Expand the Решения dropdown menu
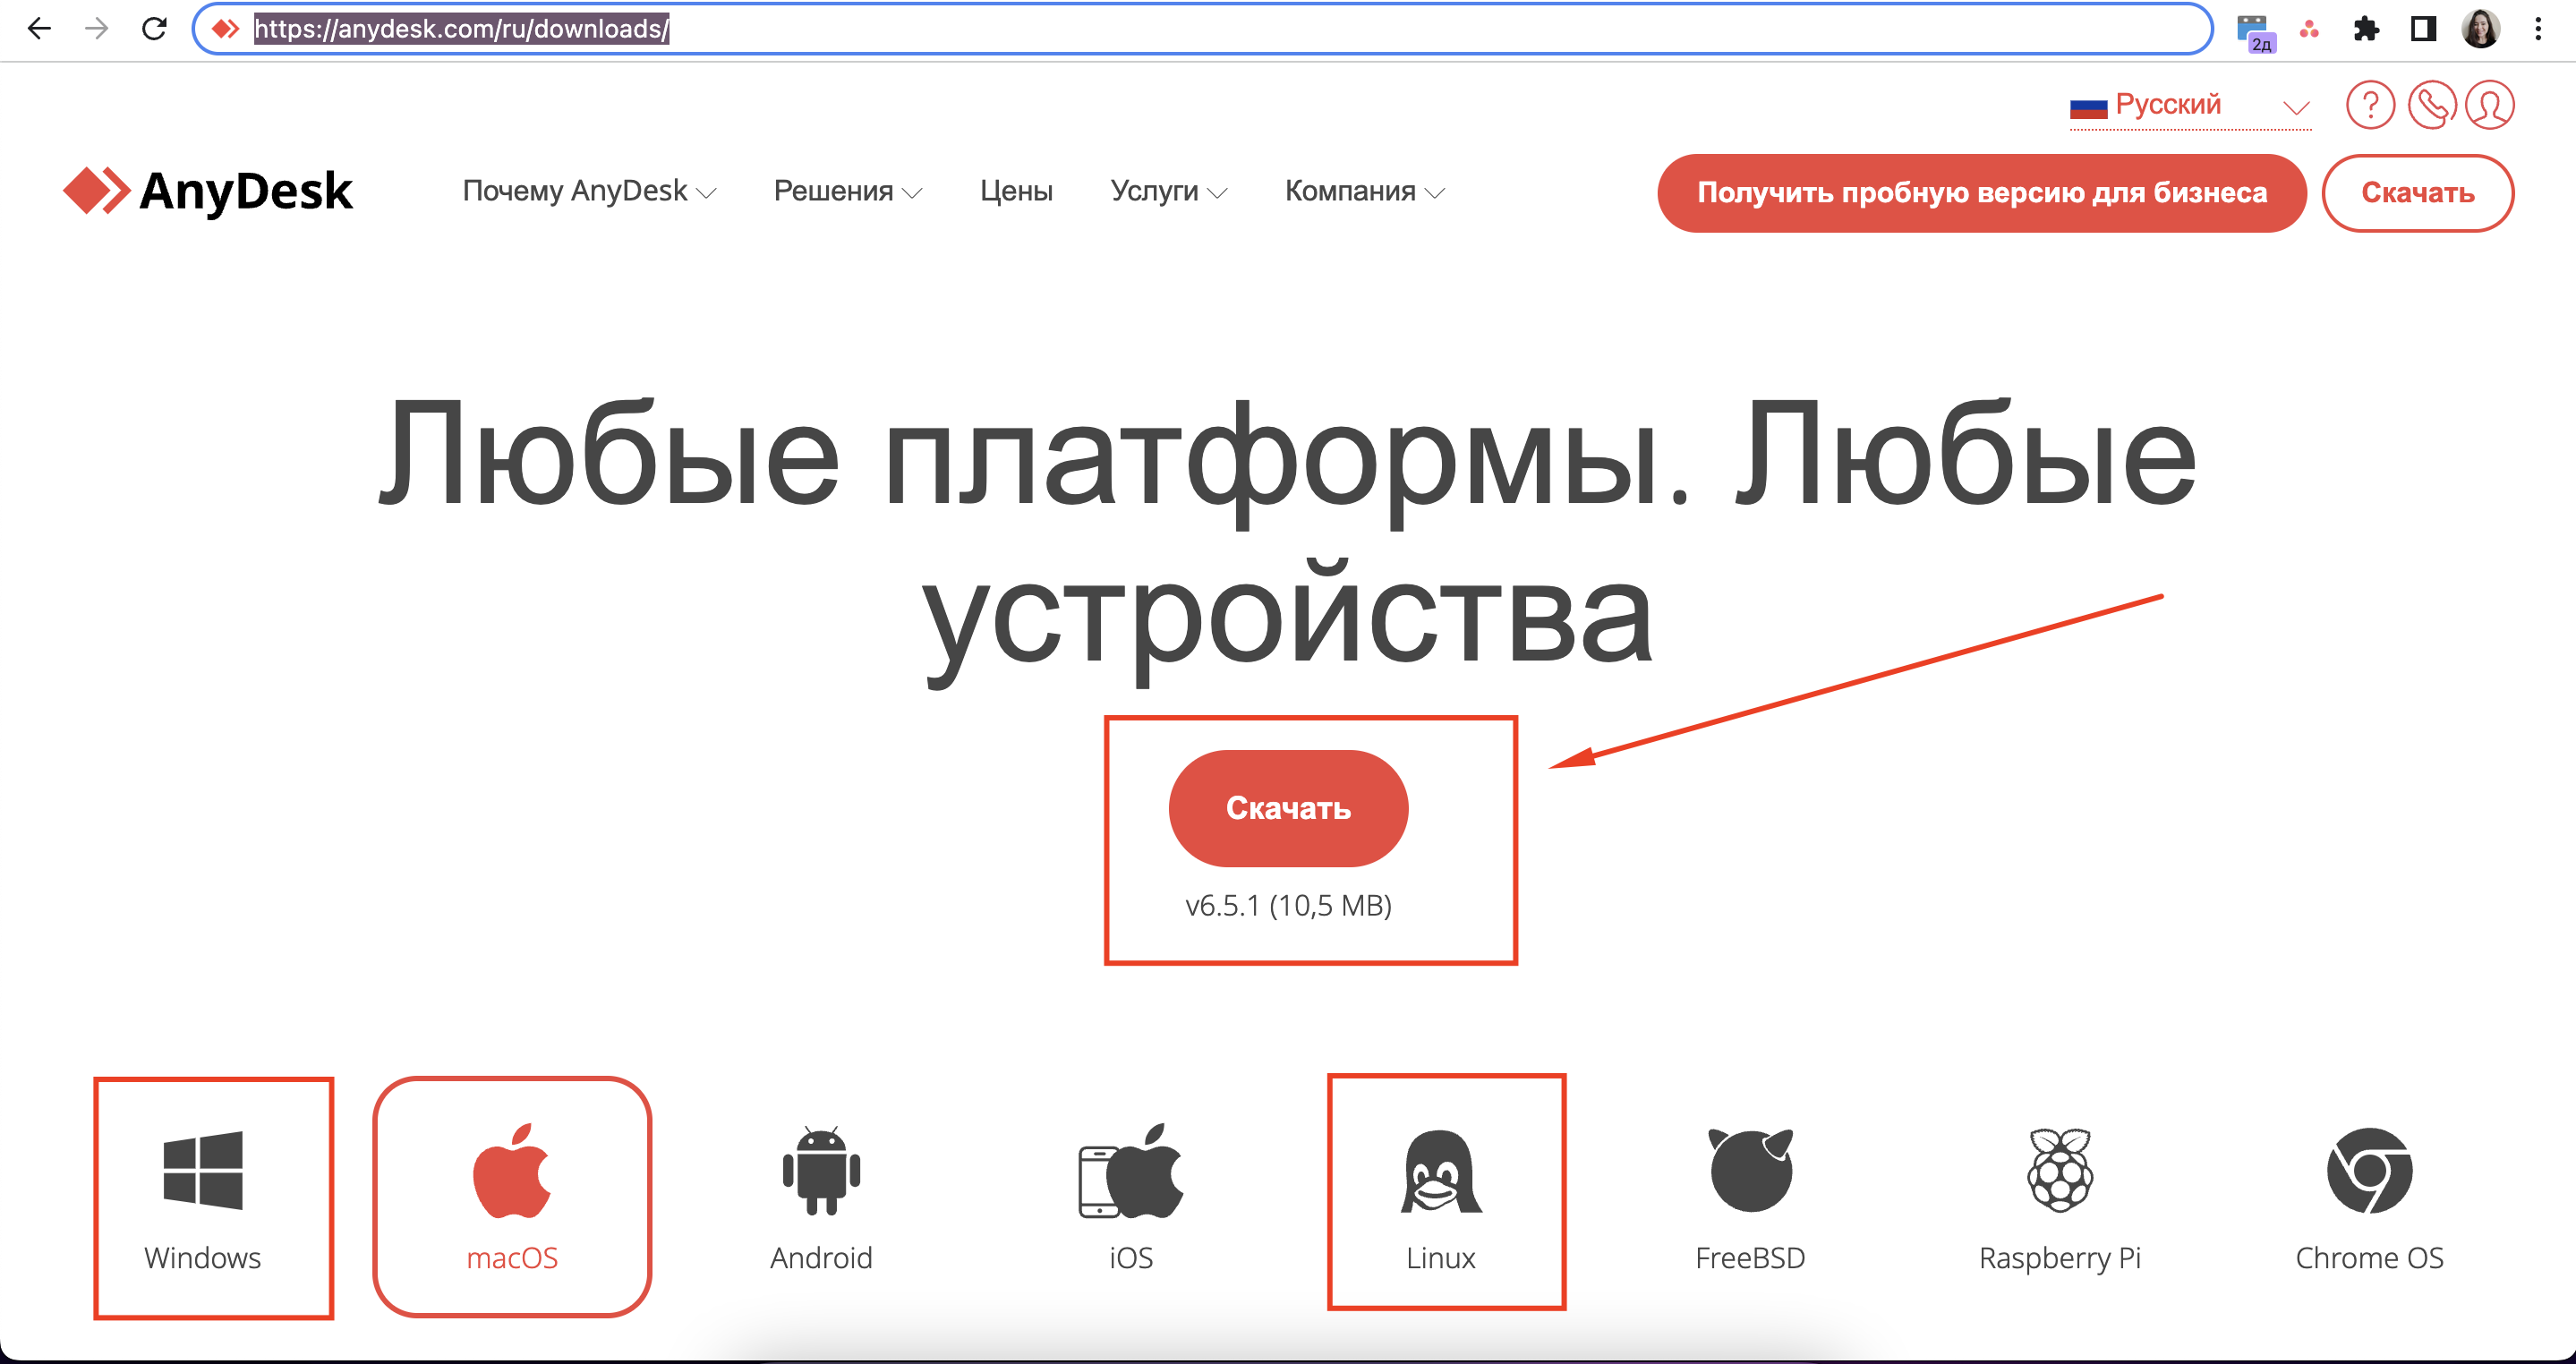The image size is (2576, 1364). (847, 192)
